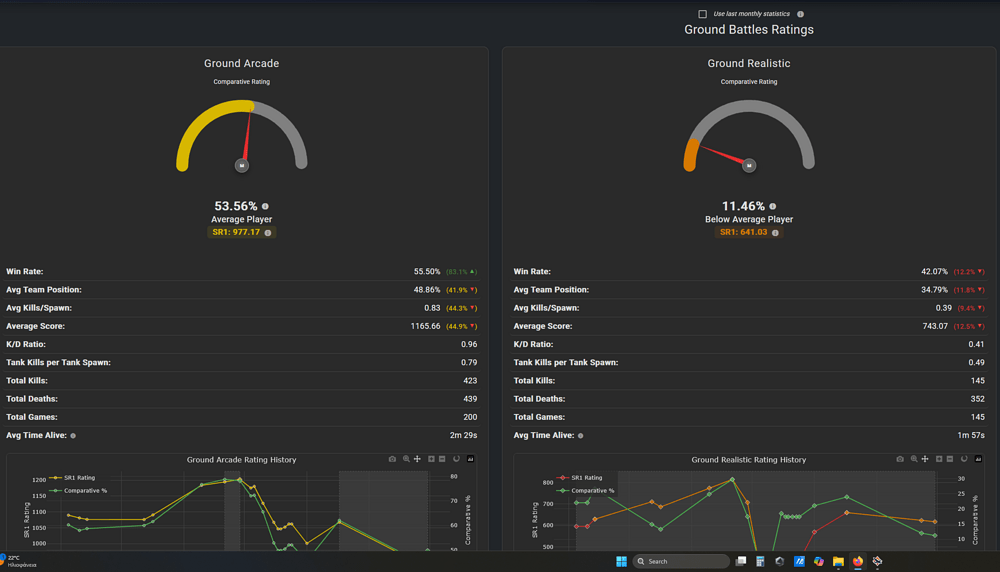1000x572 pixels.
Task: Select zoom tool on Ground Arcade Rating History
Action: (406, 459)
